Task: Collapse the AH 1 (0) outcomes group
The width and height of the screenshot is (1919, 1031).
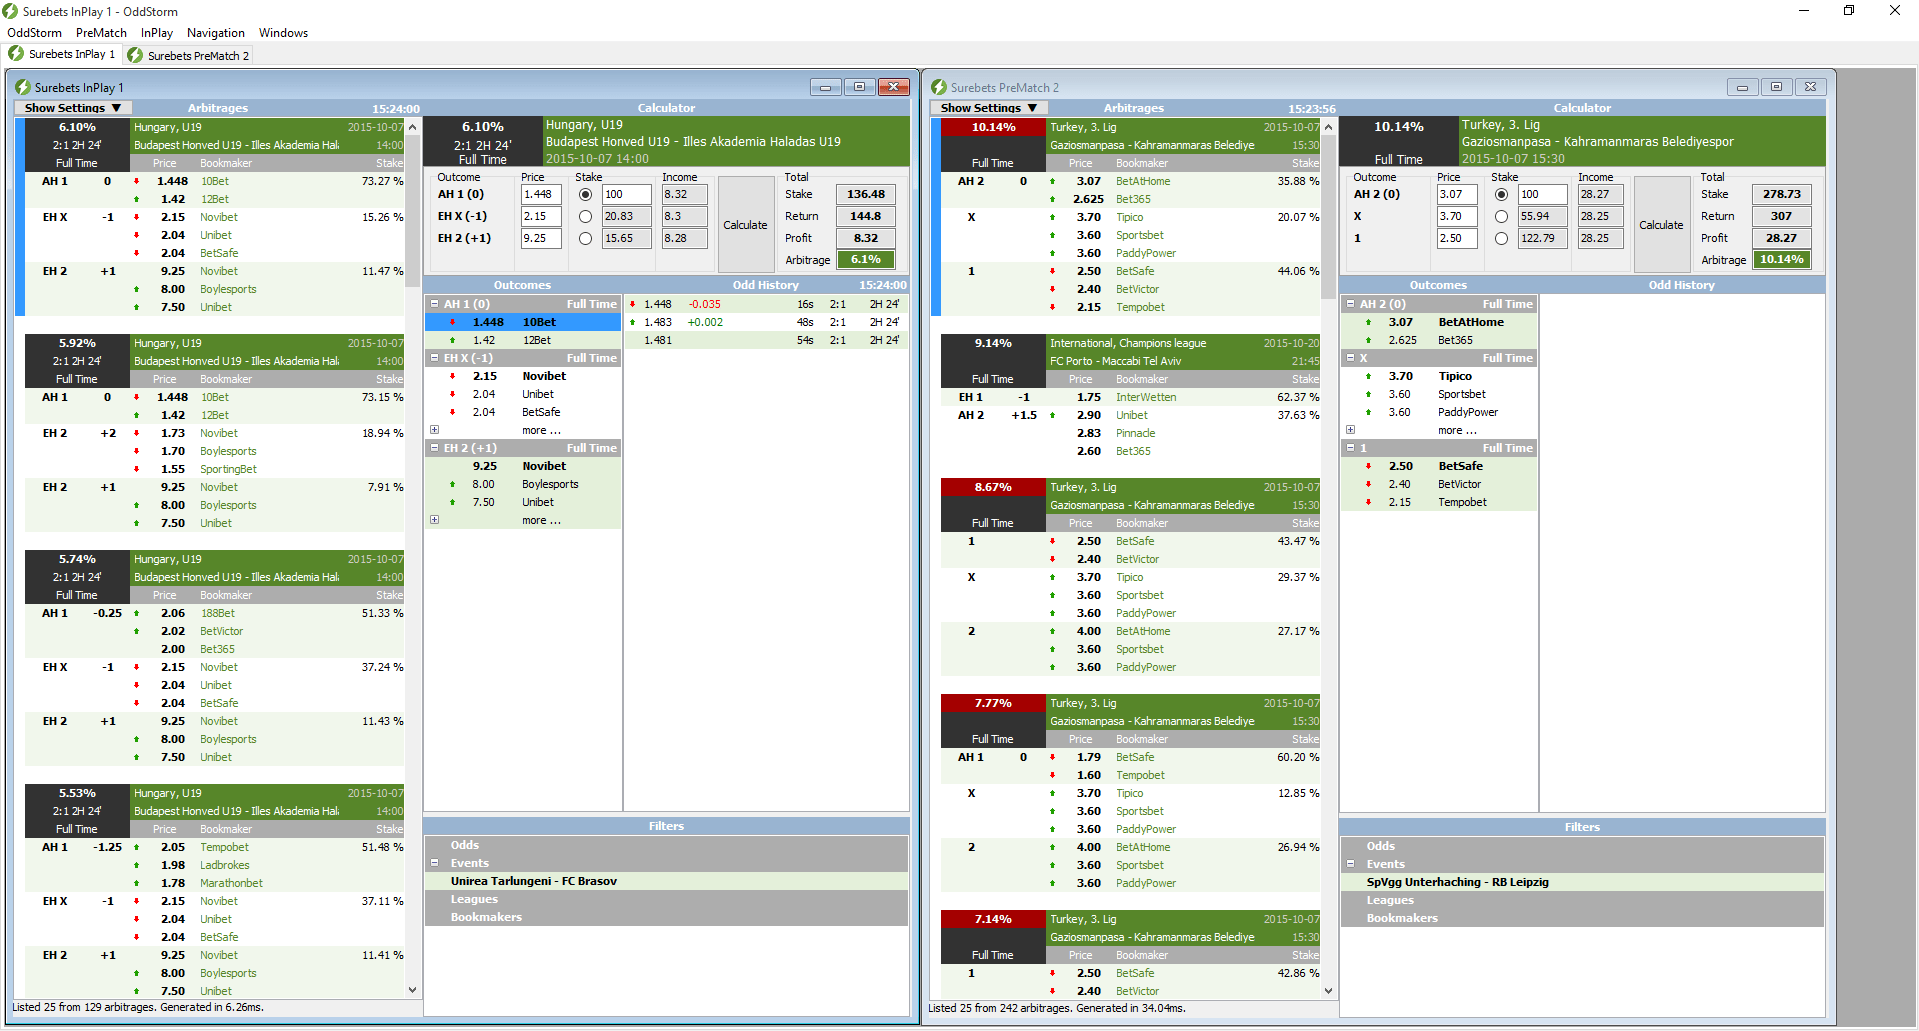Action: [435, 304]
